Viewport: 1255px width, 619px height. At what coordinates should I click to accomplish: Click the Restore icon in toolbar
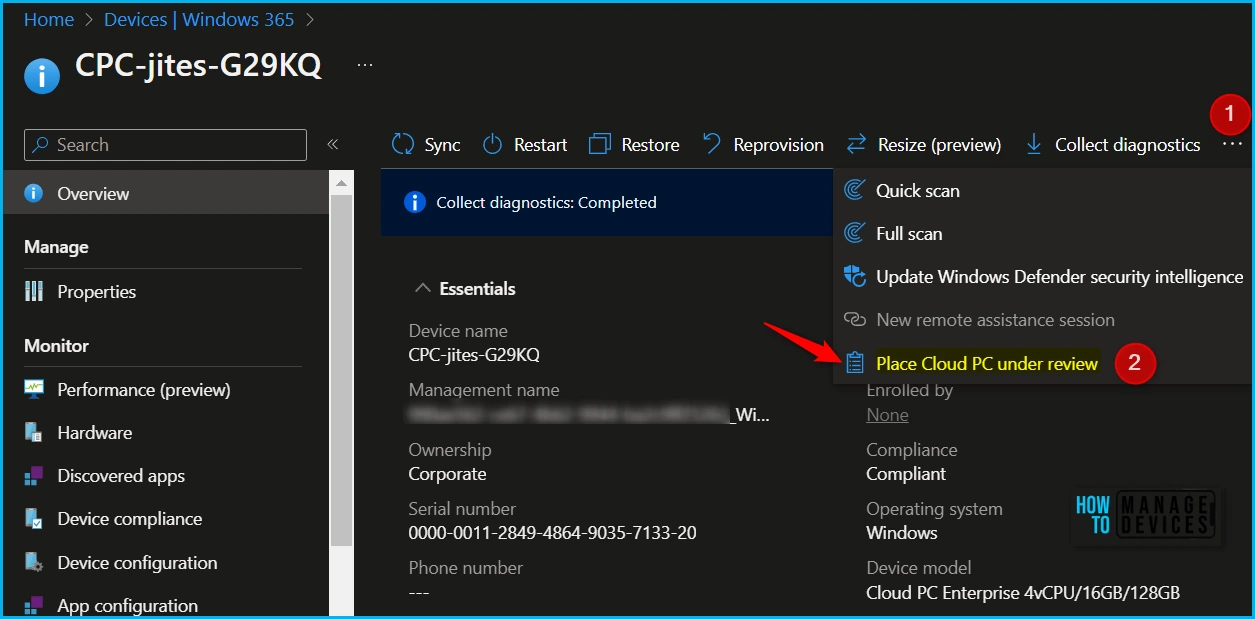point(600,145)
